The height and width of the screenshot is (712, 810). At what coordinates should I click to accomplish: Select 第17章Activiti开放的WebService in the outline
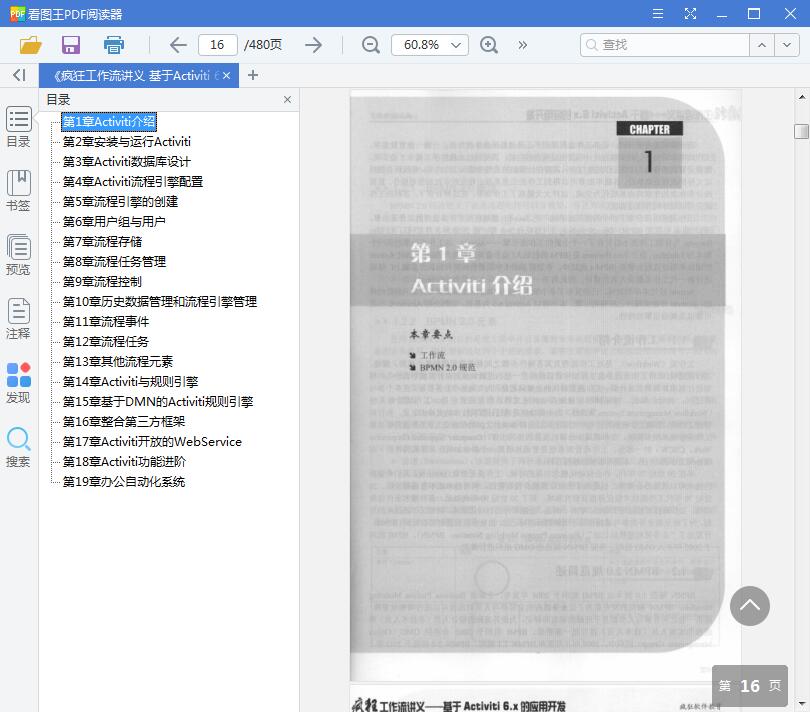point(152,442)
